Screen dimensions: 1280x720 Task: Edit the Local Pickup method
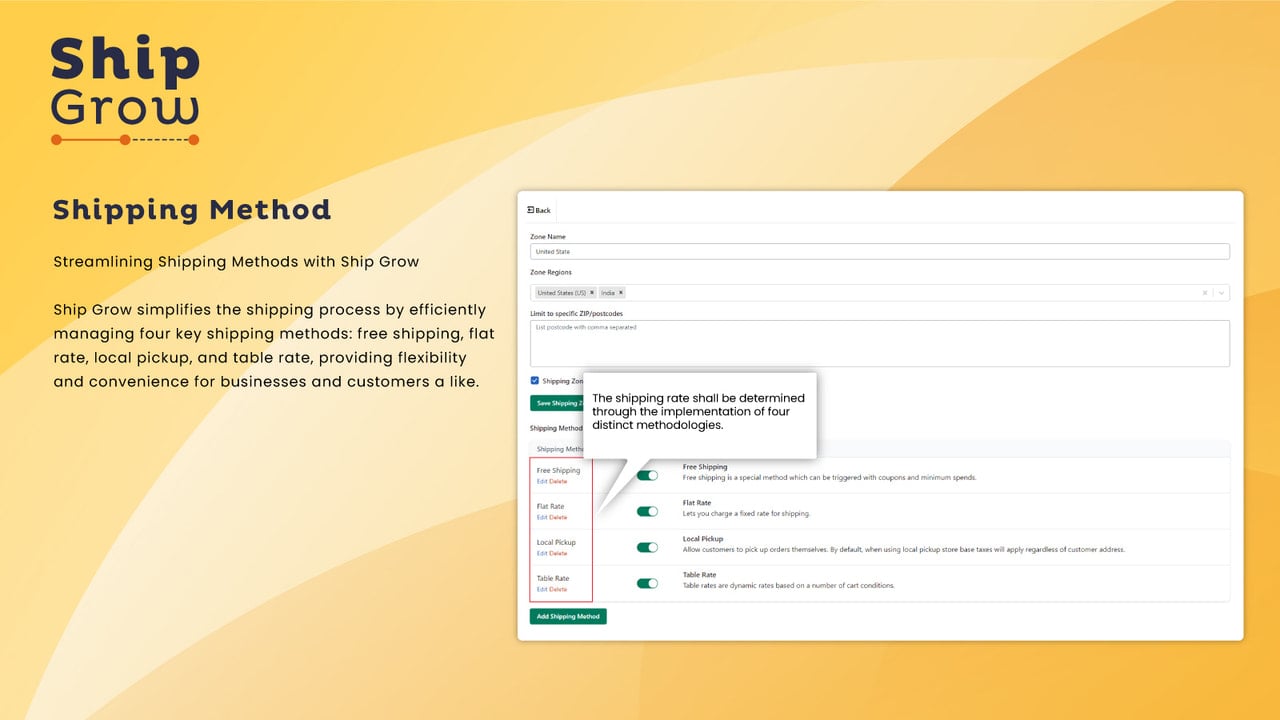pyautogui.click(x=542, y=554)
